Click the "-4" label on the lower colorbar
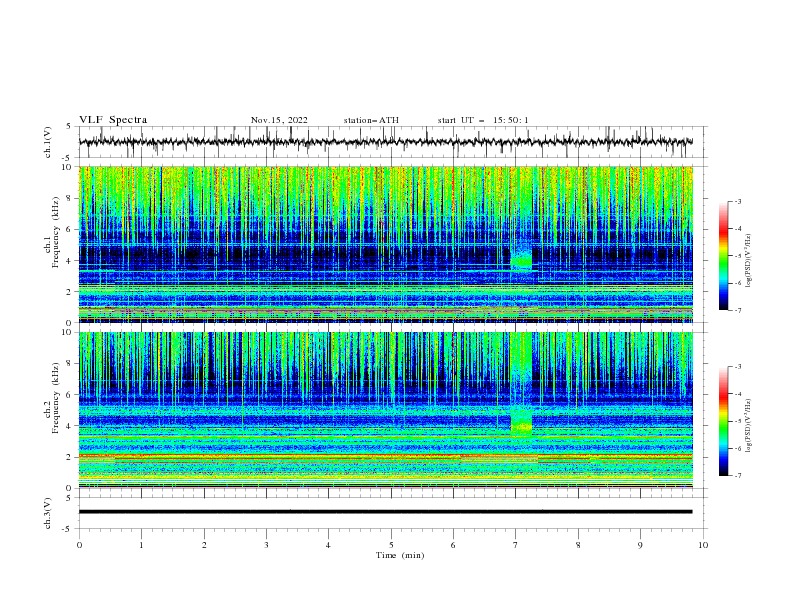The width and height of the screenshot is (792, 612). (x=738, y=394)
